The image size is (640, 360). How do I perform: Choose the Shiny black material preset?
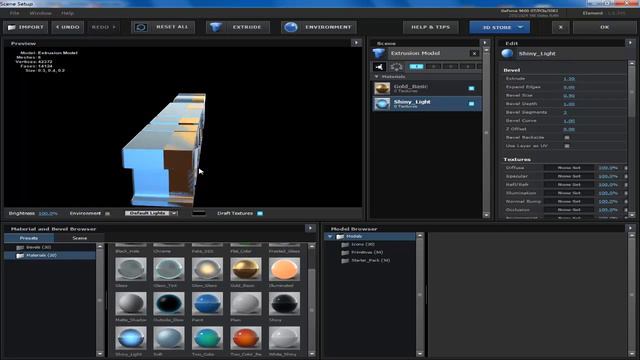tap(284, 303)
